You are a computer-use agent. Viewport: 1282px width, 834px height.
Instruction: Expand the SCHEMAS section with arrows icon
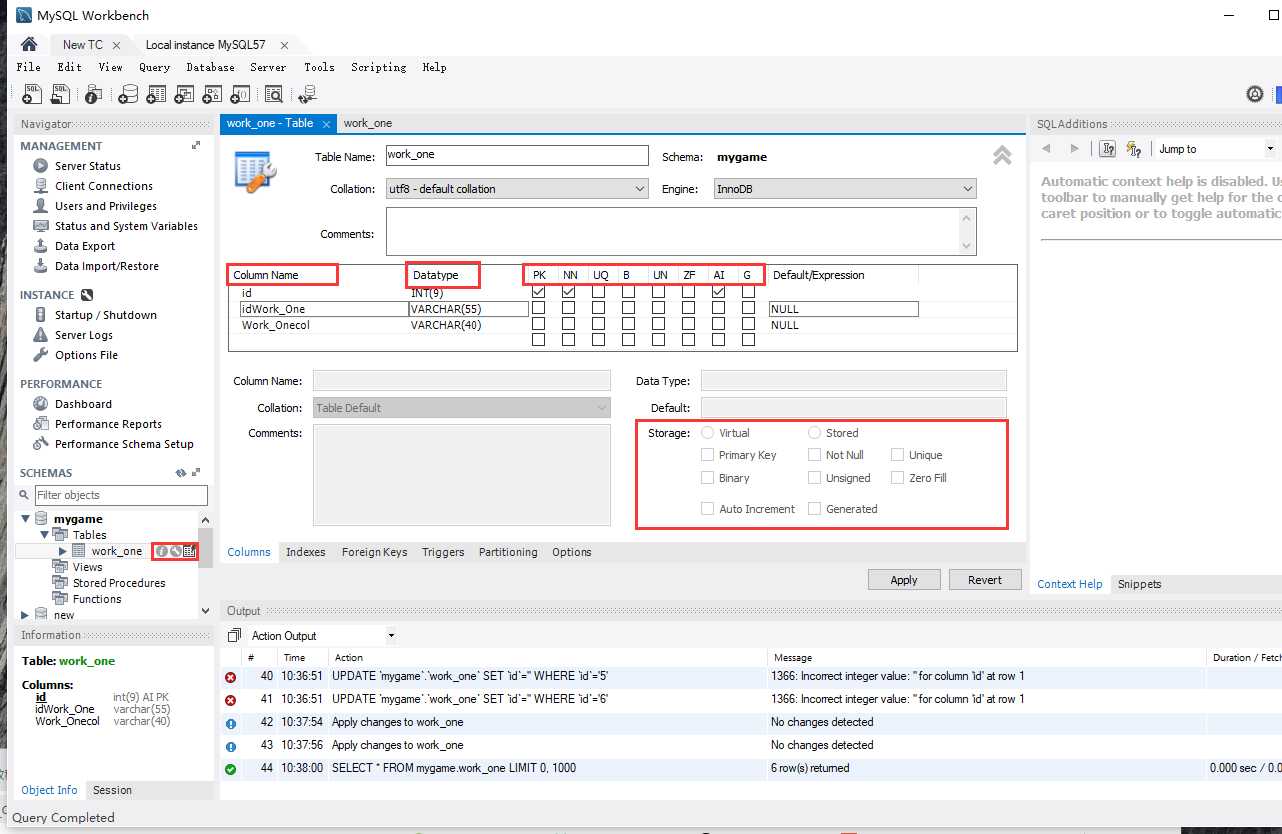tap(196, 473)
